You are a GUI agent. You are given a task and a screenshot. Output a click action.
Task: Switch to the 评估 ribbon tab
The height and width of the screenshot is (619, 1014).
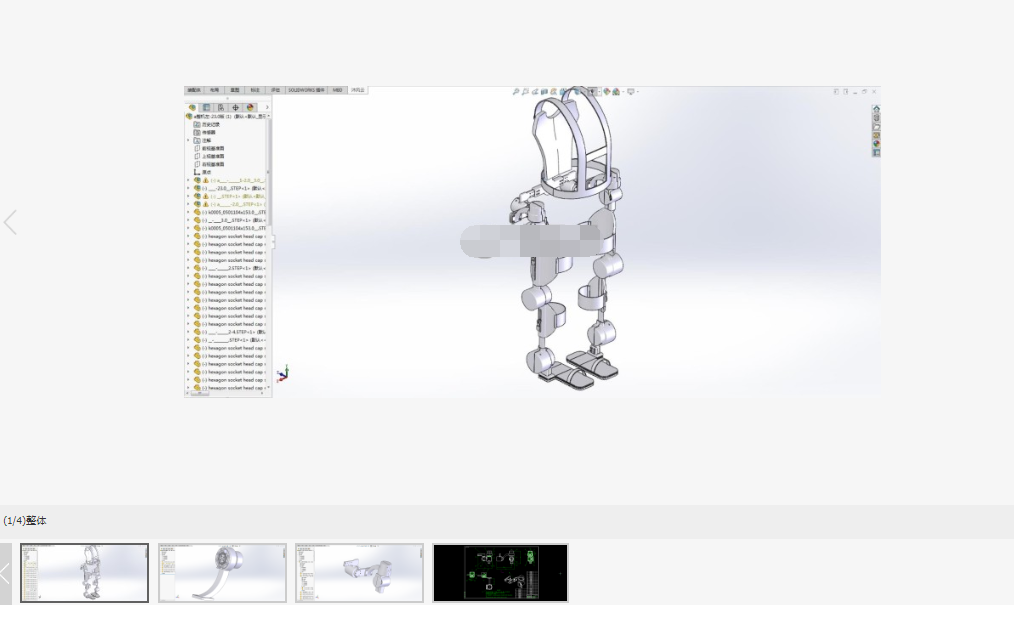click(x=275, y=90)
